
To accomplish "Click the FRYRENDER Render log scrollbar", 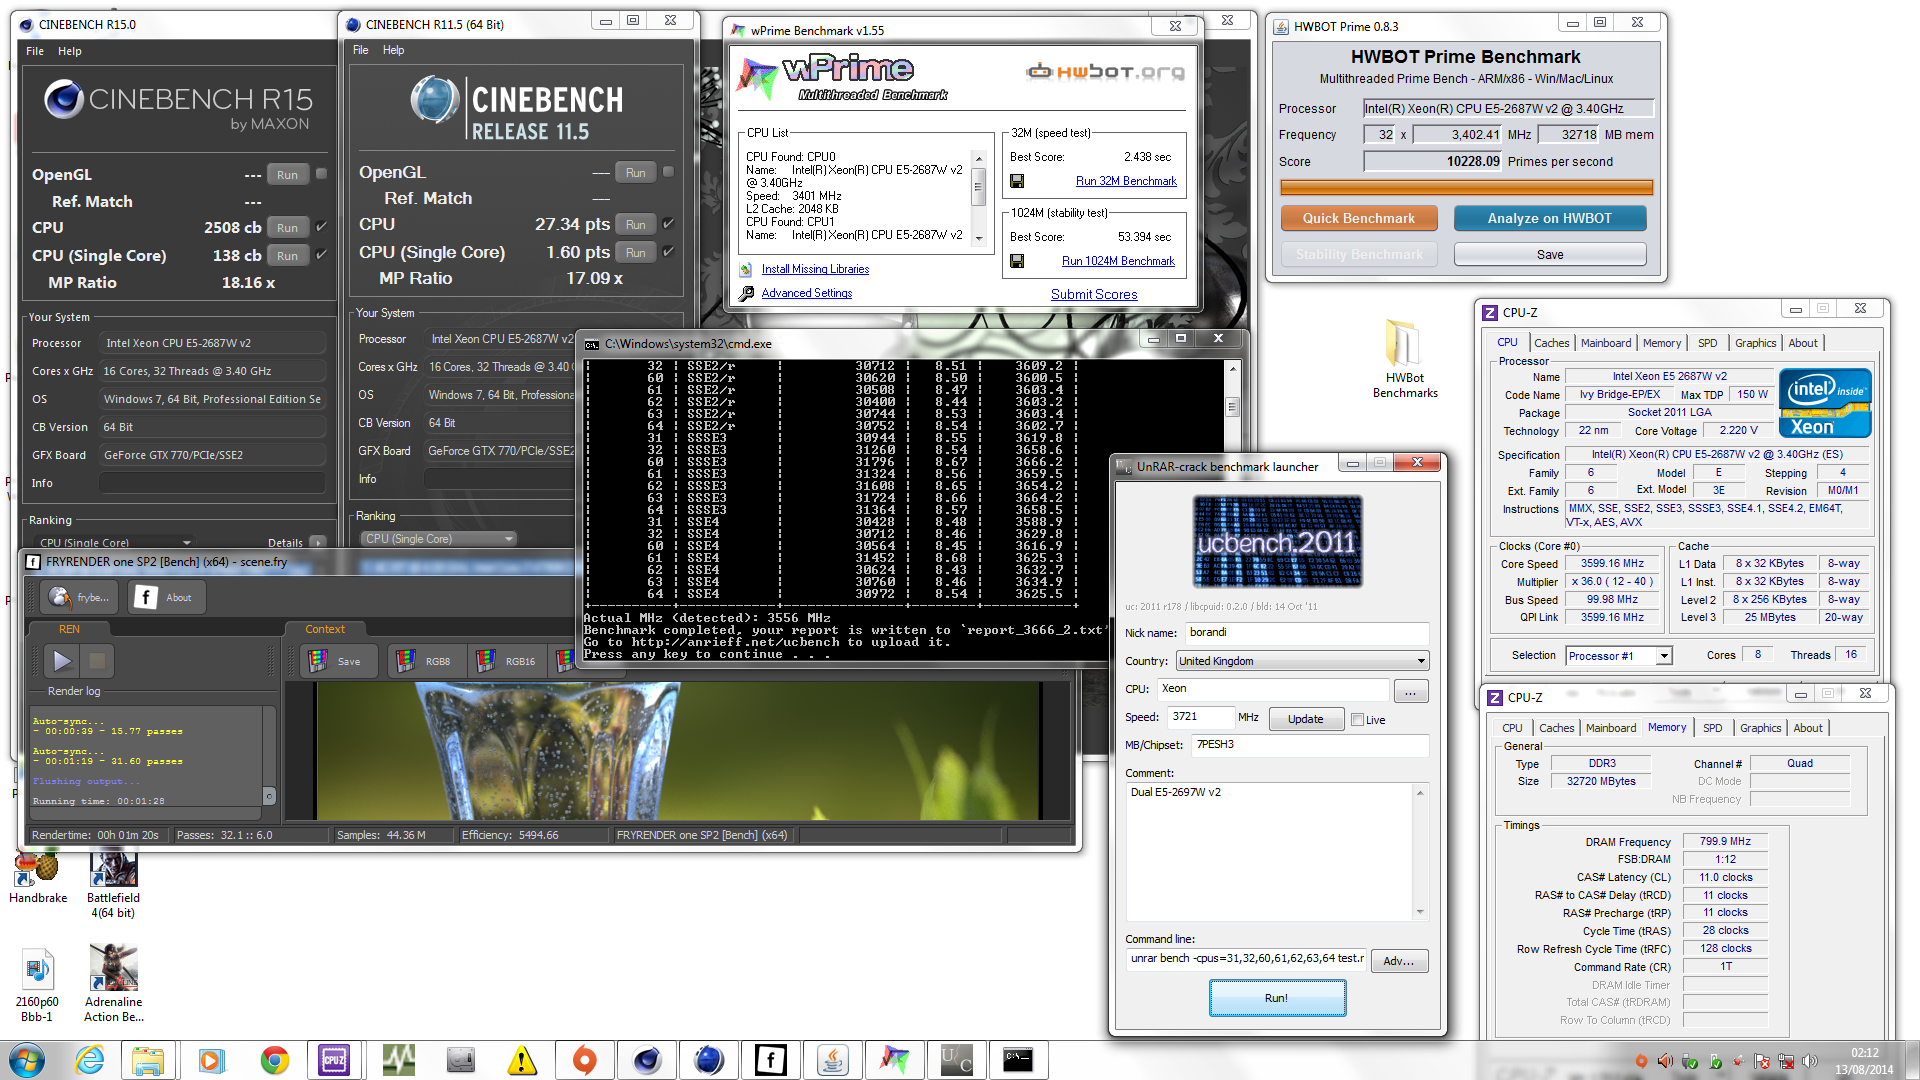I will tap(268, 755).
